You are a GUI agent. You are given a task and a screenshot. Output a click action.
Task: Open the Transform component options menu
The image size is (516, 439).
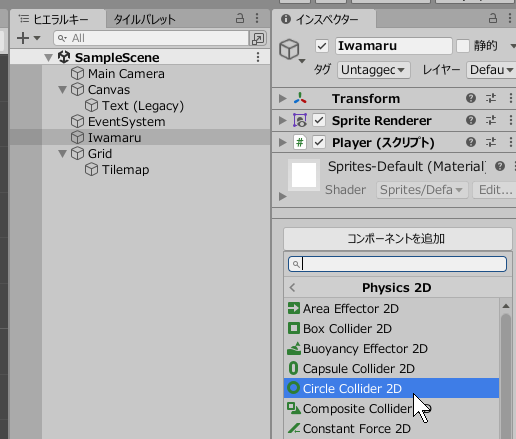(x=511, y=98)
